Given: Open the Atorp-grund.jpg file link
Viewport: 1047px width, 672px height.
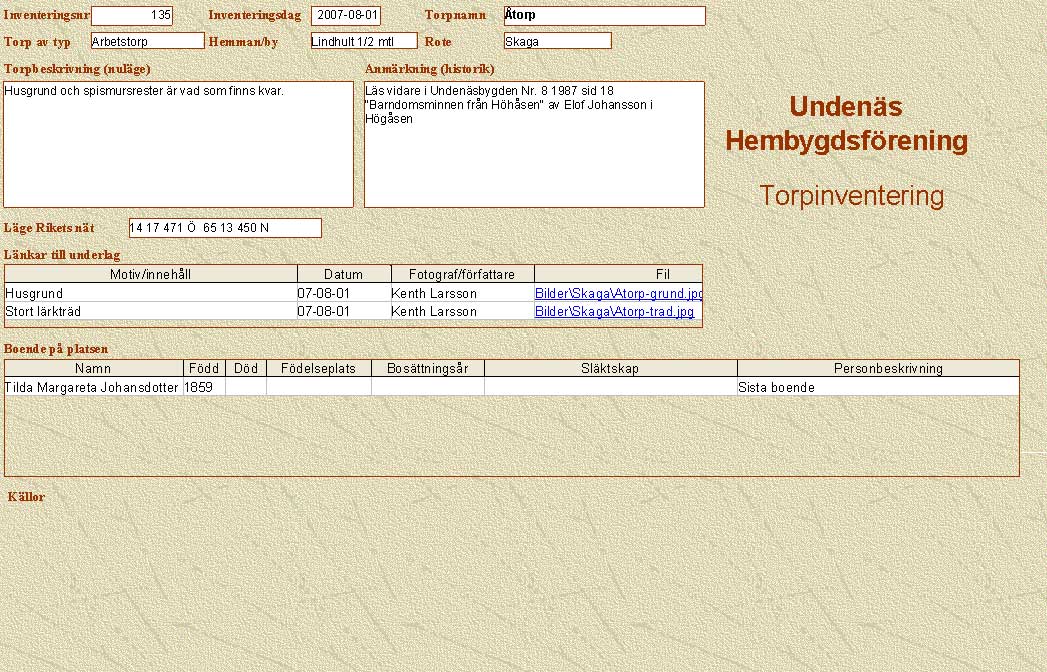Looking at the screenshot, I should click(x=618, y=294).
